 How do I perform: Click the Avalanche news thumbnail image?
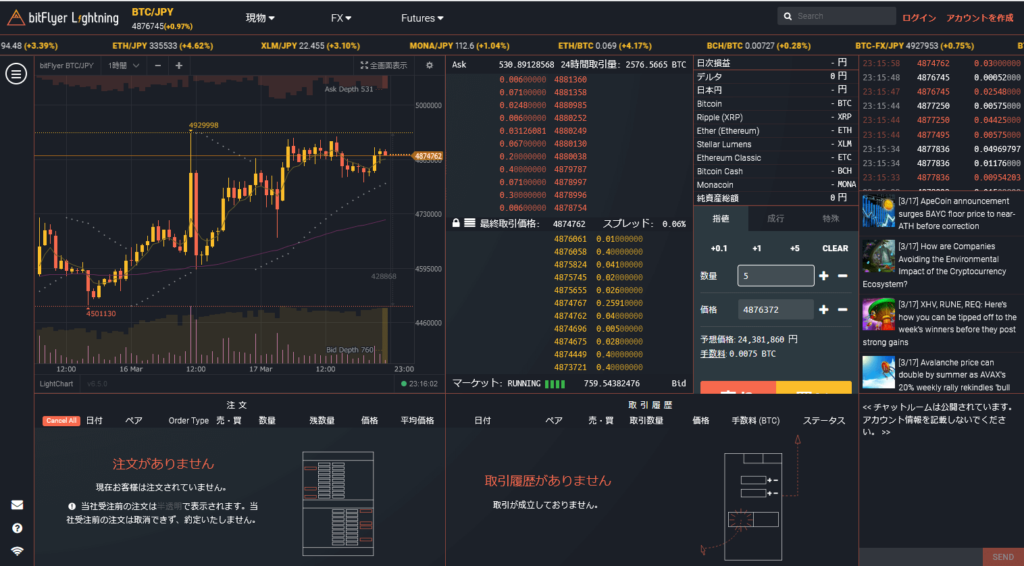[878, 373]
